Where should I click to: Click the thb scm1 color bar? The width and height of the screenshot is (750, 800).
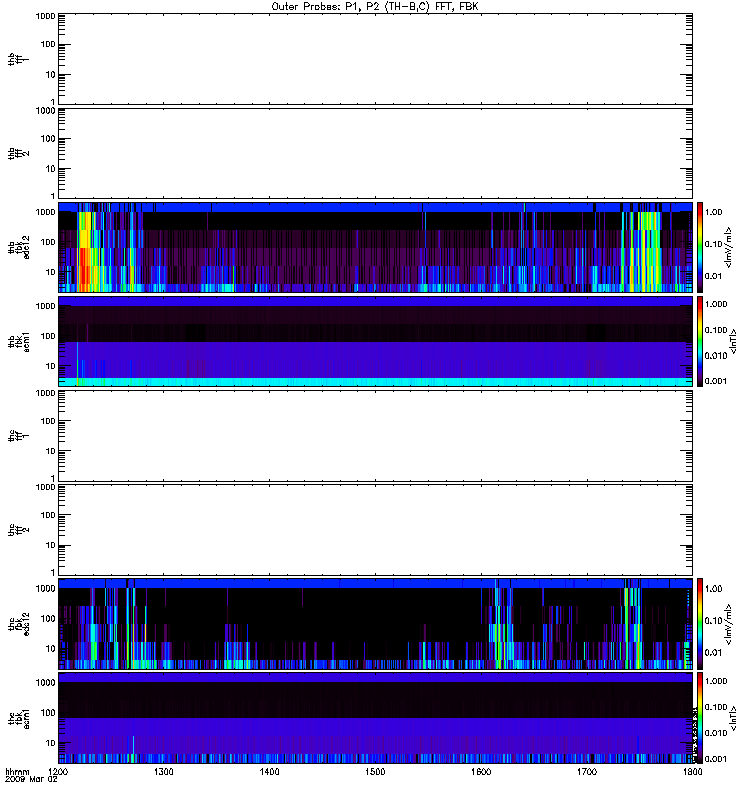pos(700,341)
